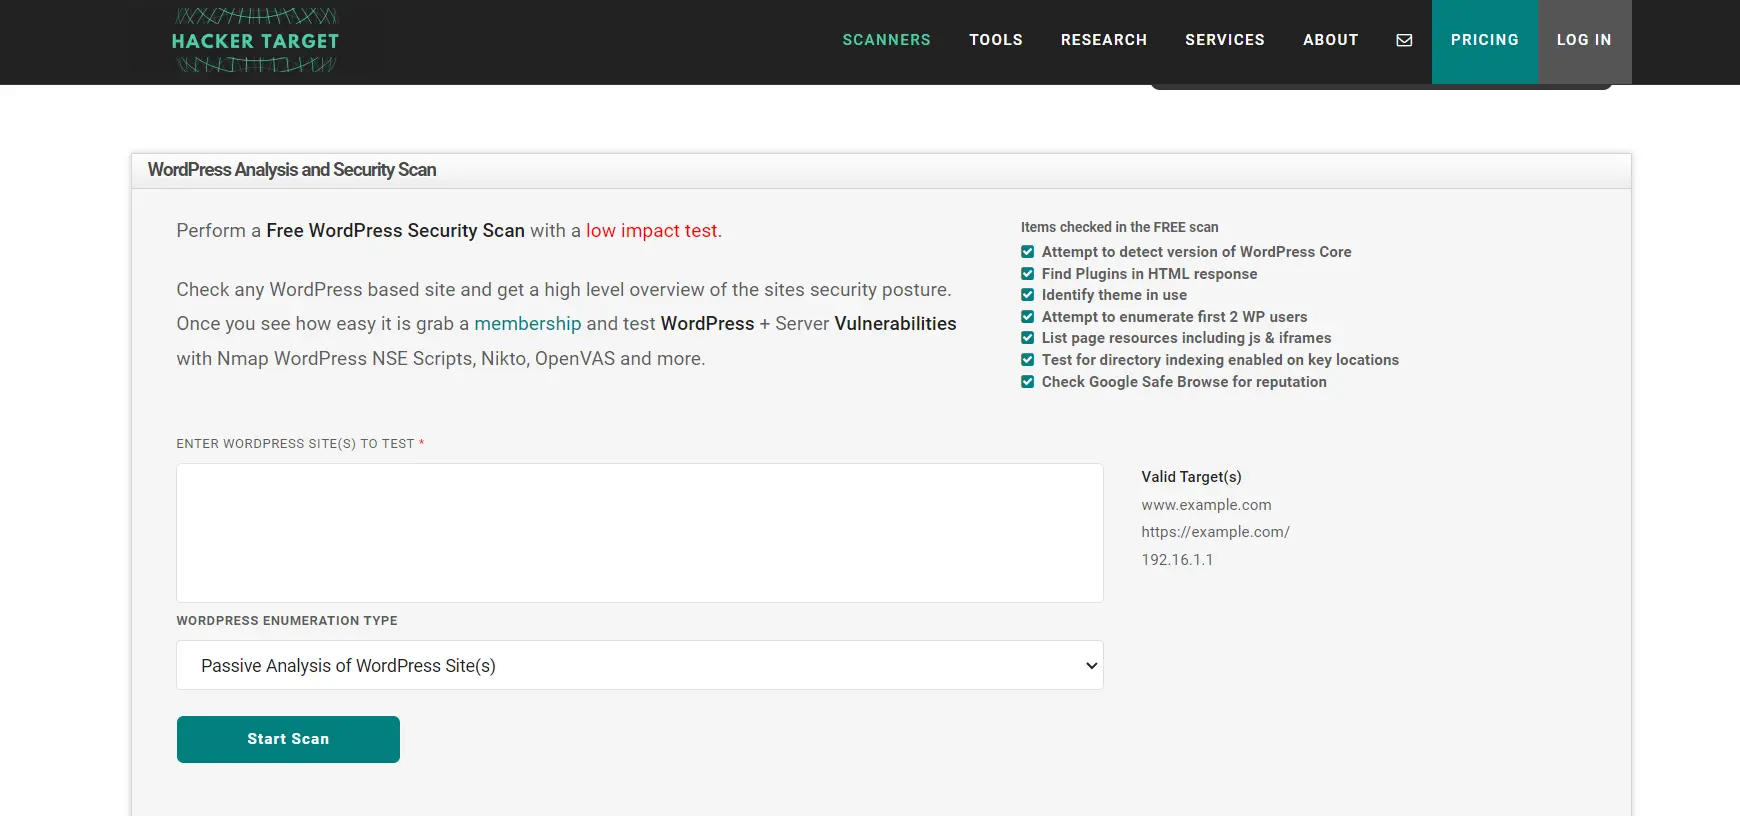Click the text https://example.com/
This screenshot has width=1740, height=816.
(x=1215, y=532)
